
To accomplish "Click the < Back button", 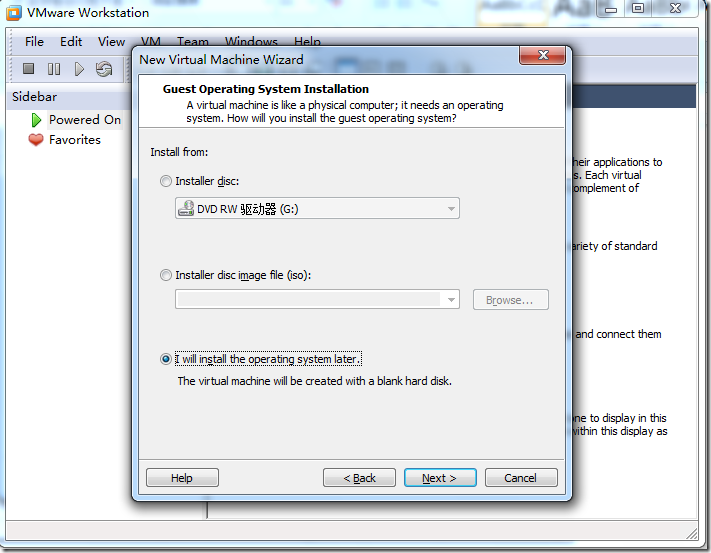I will tap(359, 478).
